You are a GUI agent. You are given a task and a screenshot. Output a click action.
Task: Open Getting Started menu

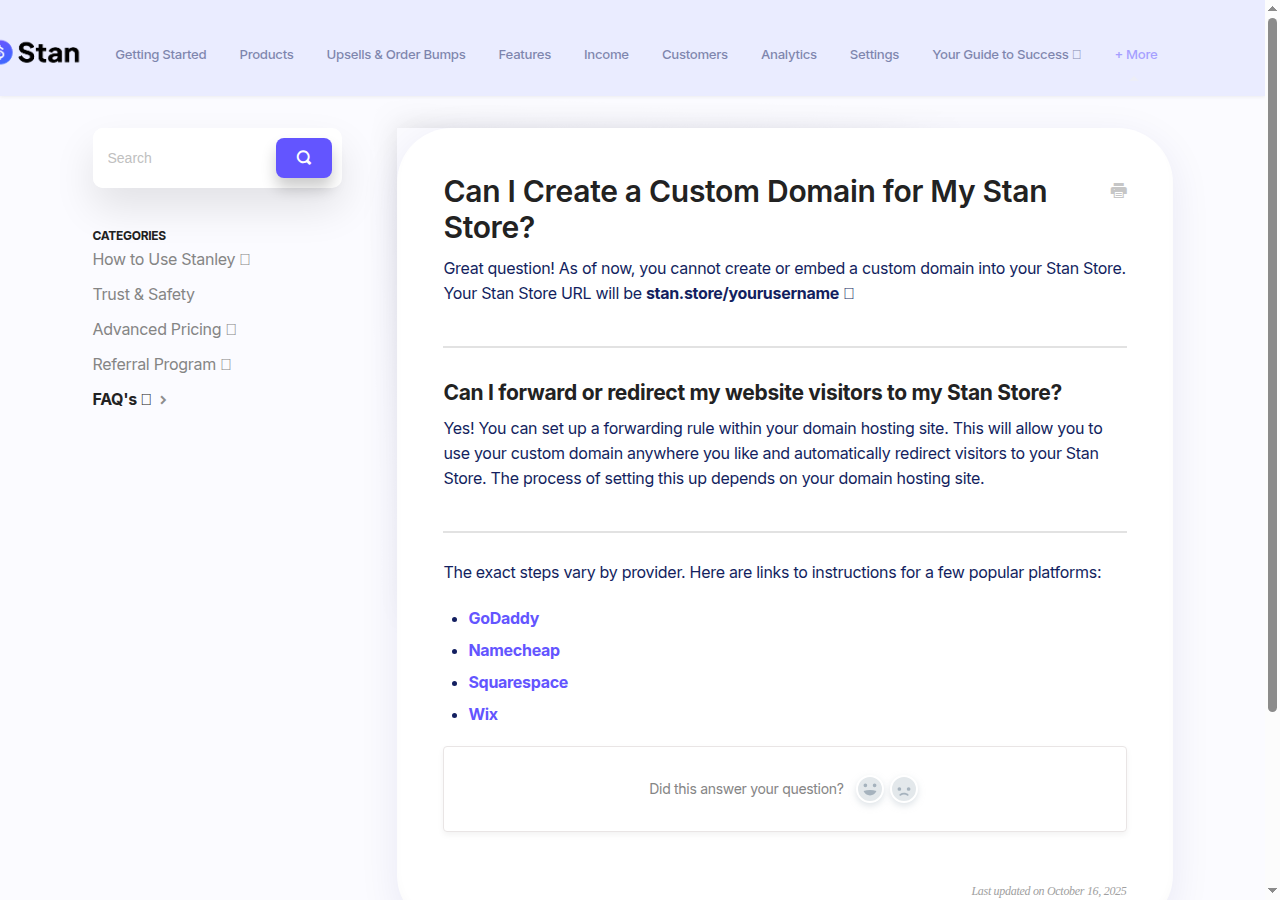161,55
